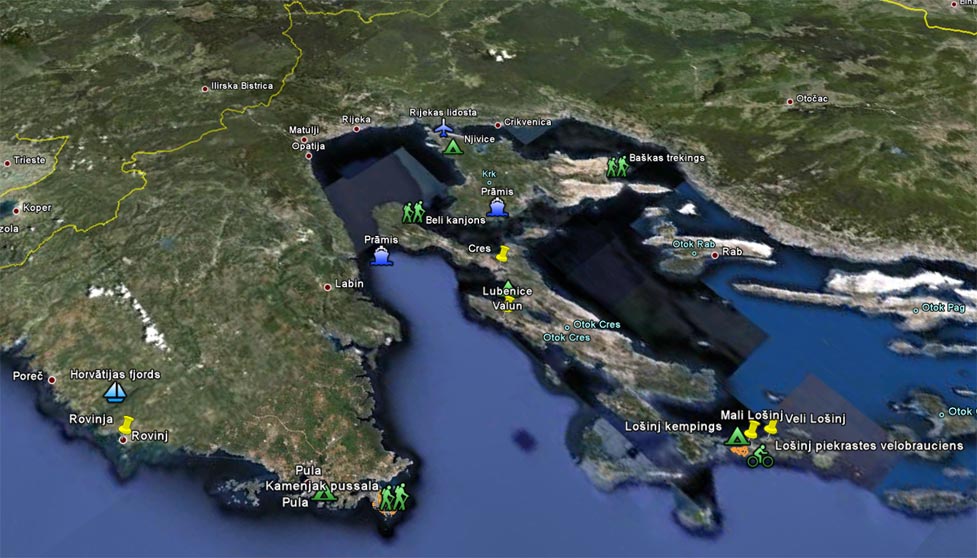Click the airplane icon at Rijekas lidosta
This screenshot has width=977, height=558.
(444, 128)
